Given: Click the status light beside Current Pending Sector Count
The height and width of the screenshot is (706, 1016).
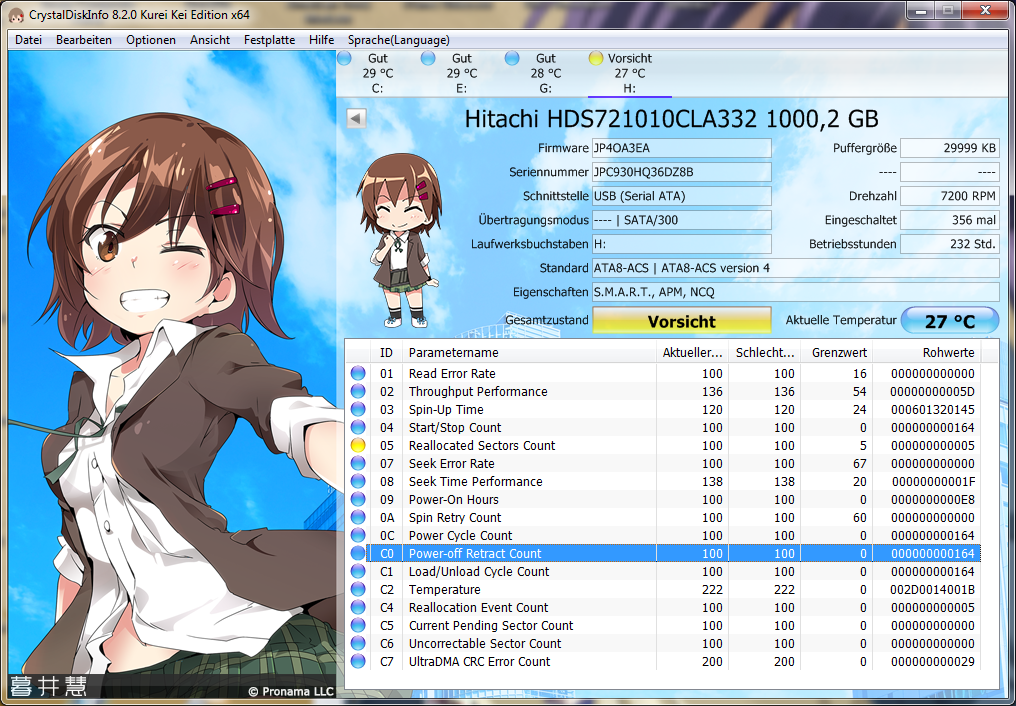Looking at the screenshot, I should pyautogui.click(x=357, y=625).
